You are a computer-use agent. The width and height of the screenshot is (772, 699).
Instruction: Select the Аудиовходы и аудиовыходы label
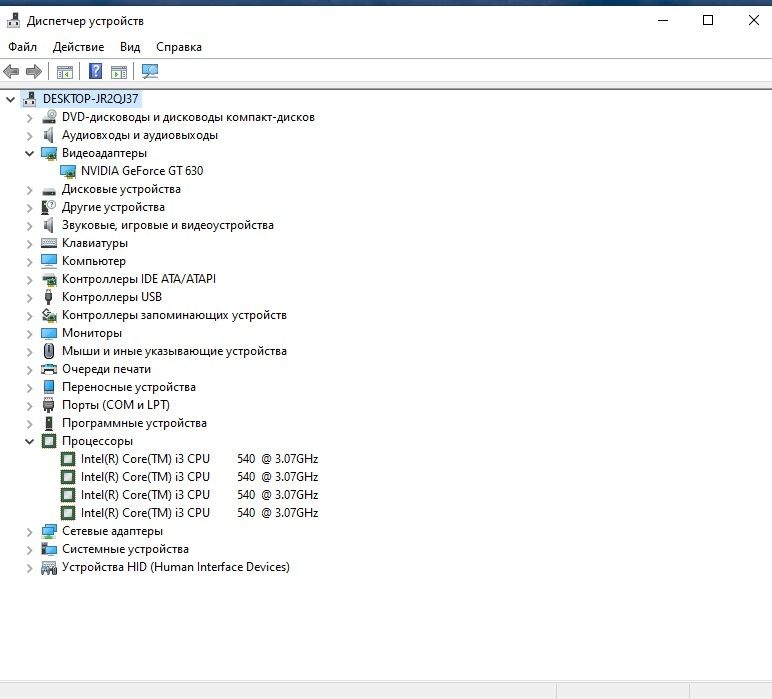[x=140, y=135]
